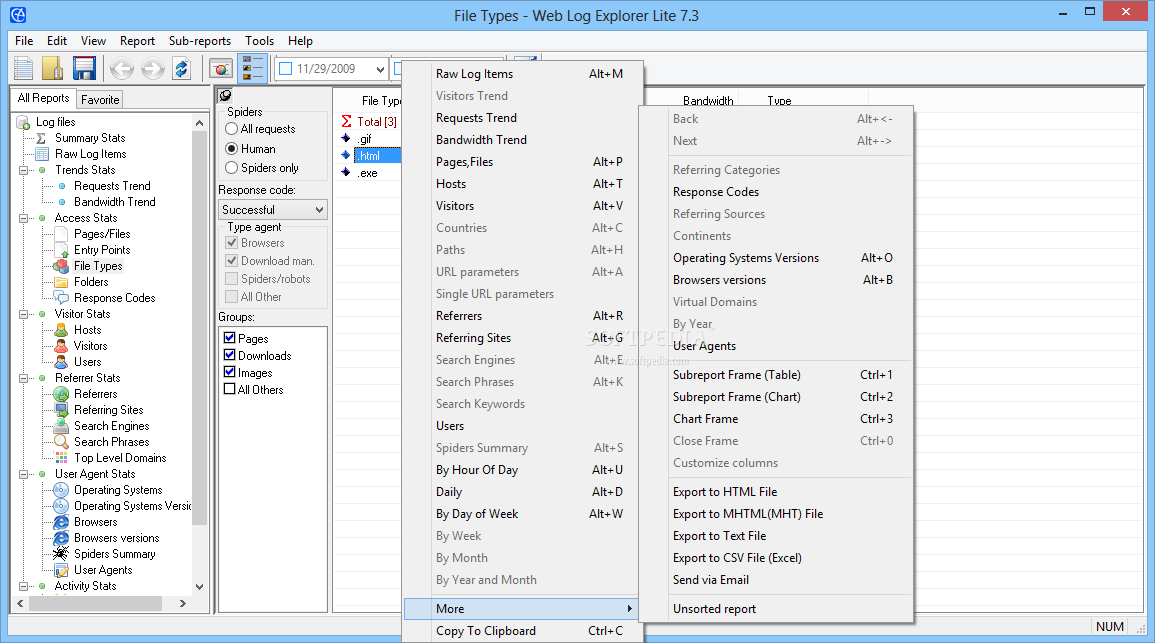Select the Human radio button

click(231, 149)
